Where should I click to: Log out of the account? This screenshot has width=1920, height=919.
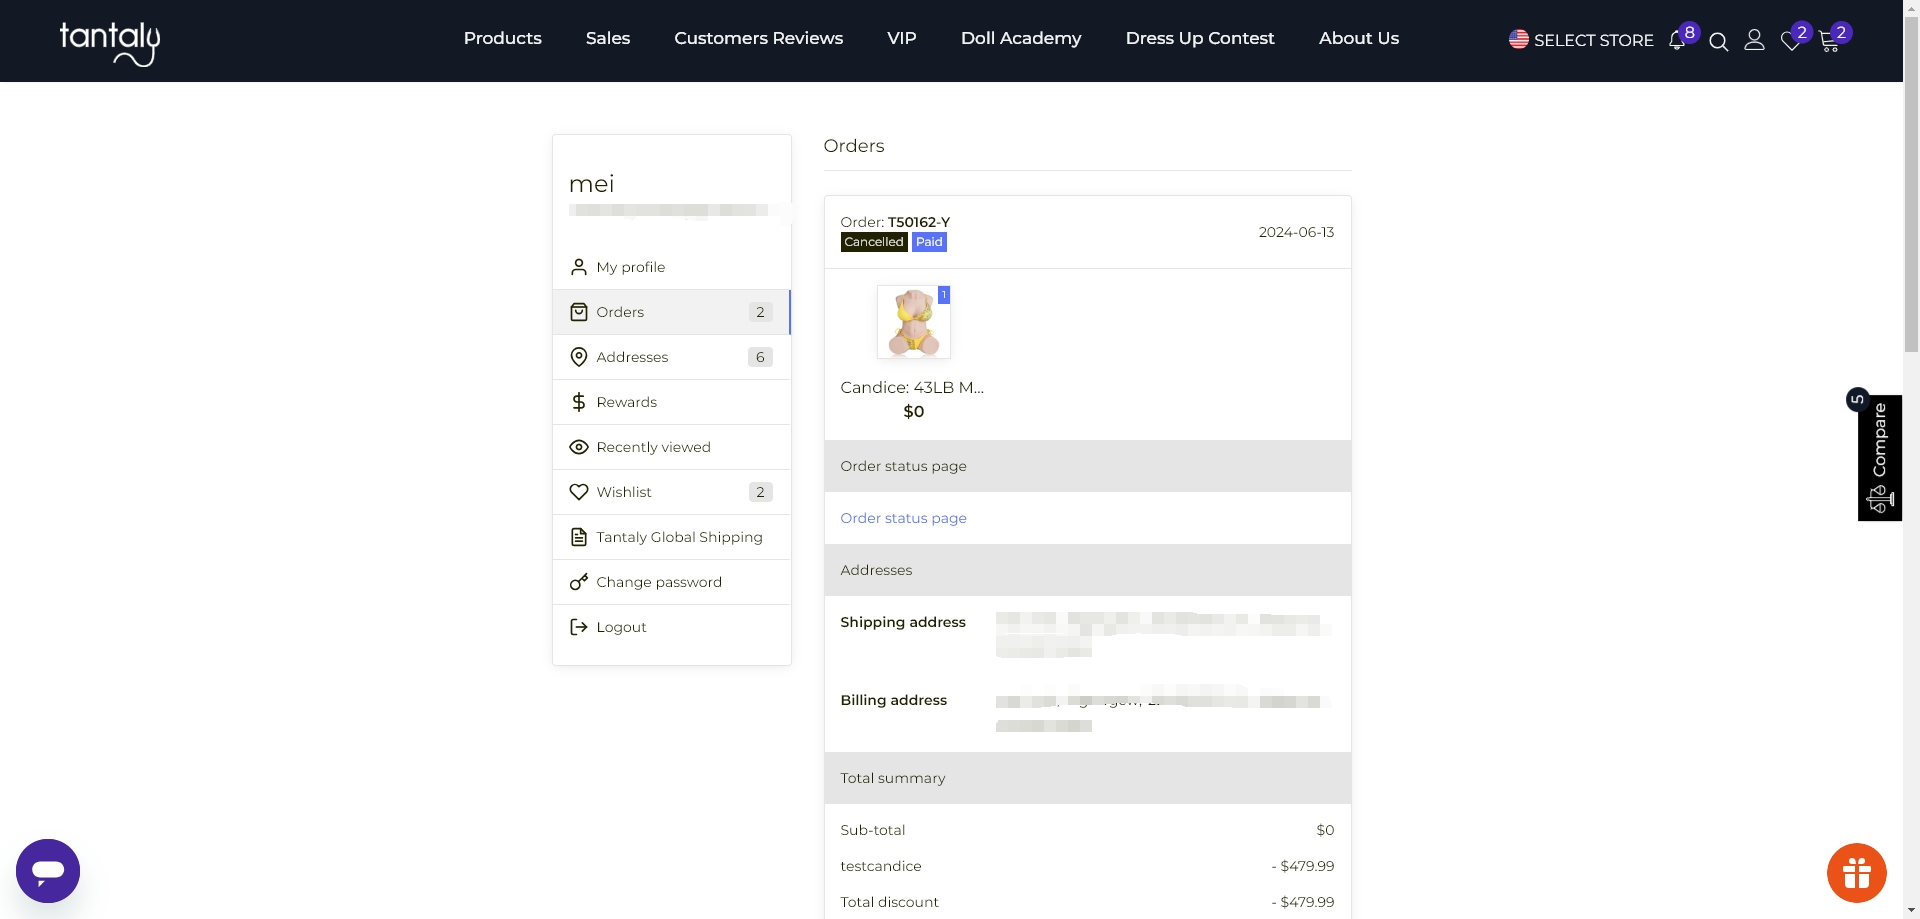672,627
